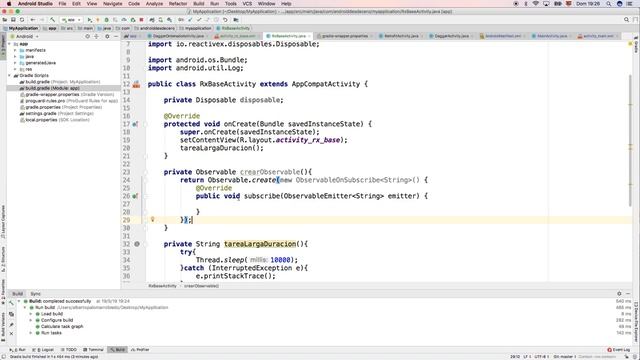Expand the Load build node
This screenshot has height=360, width=640.
[x=31, y=314]
